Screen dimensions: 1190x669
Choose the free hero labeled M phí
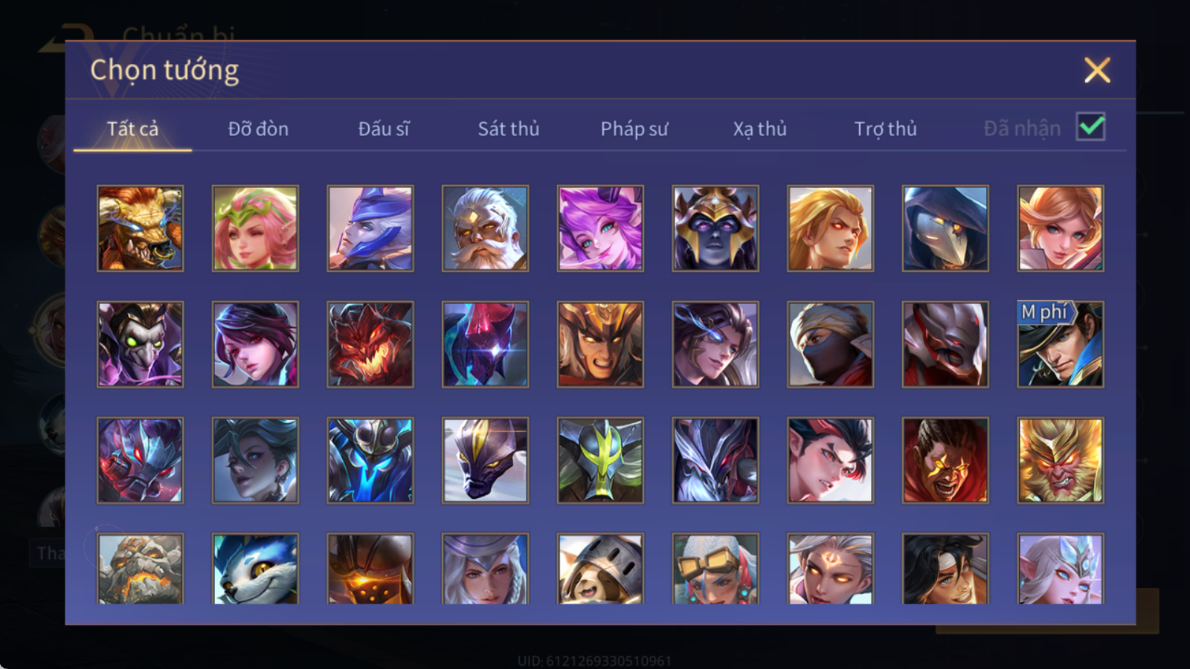(1060, 344)
